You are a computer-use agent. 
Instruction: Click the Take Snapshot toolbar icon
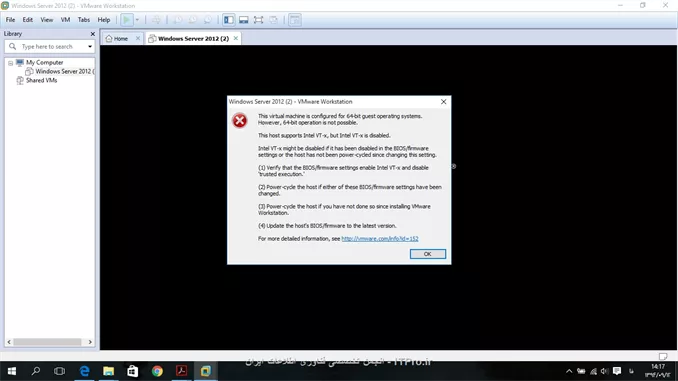coord(178,20)
